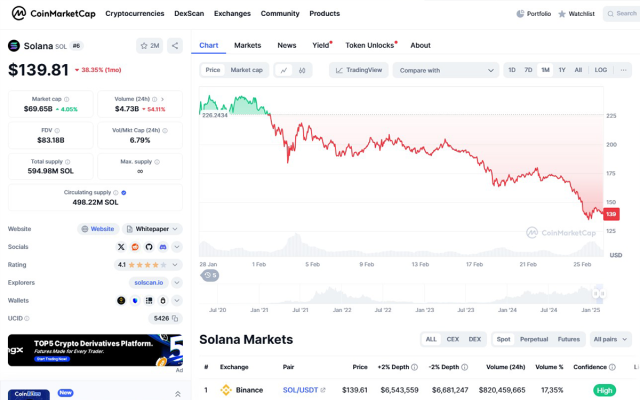This screenshot has height=400, width=640.
Task: Add Solana to watchlist with star button
Action: (150, 46)
